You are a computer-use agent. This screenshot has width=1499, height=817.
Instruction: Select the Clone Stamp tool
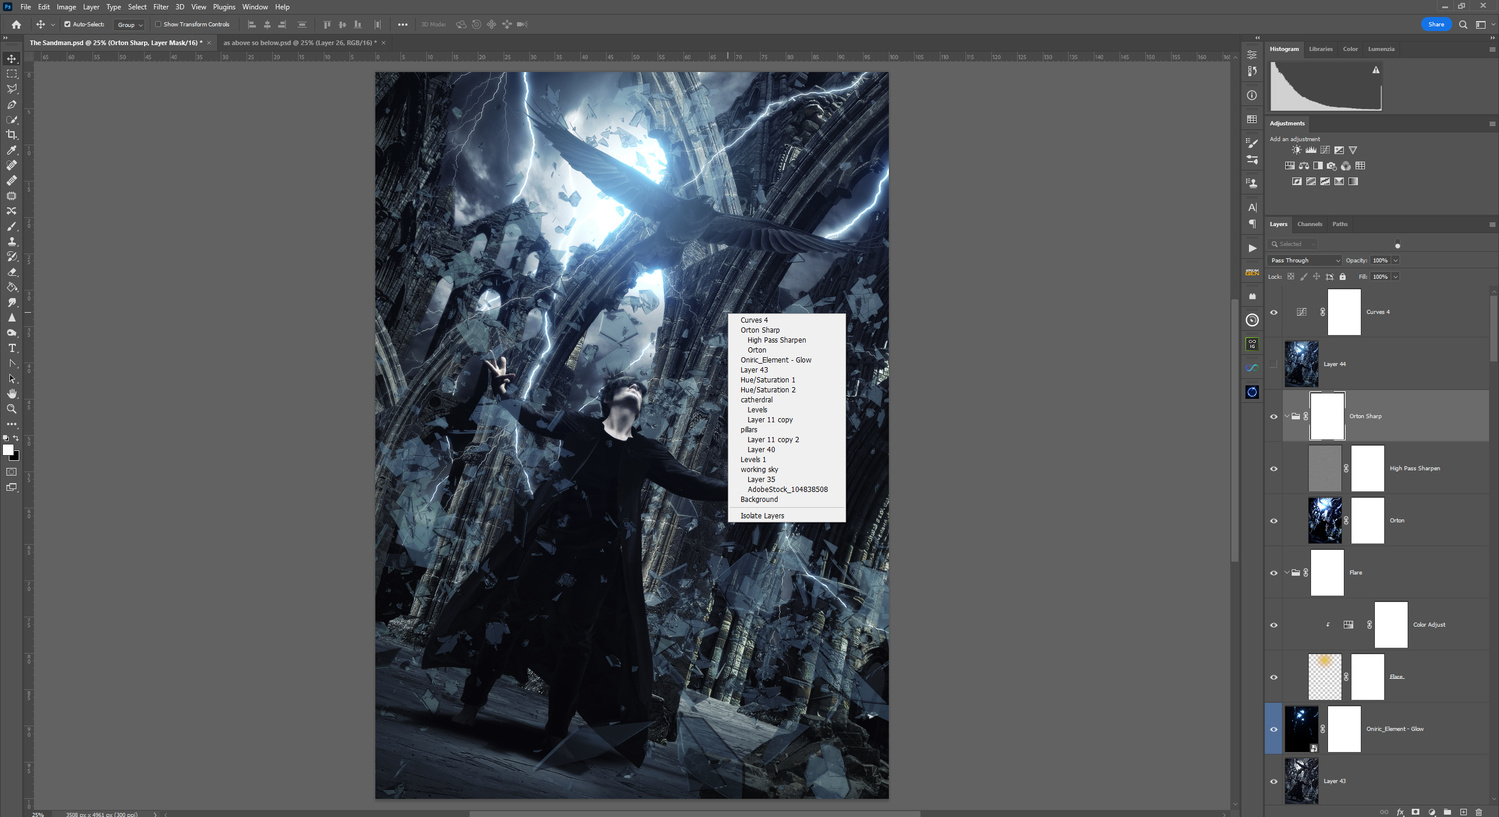(12, 242)
